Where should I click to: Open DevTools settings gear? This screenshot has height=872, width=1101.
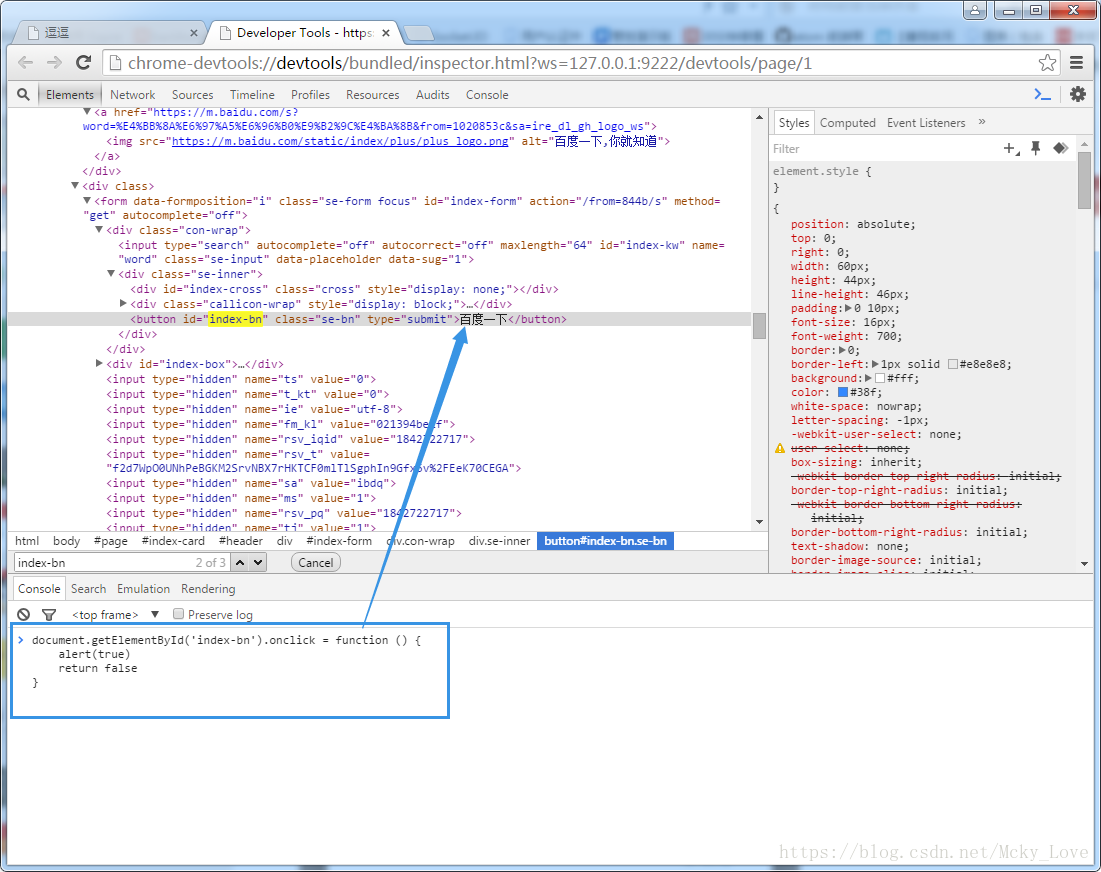[x=1078, y=94]
